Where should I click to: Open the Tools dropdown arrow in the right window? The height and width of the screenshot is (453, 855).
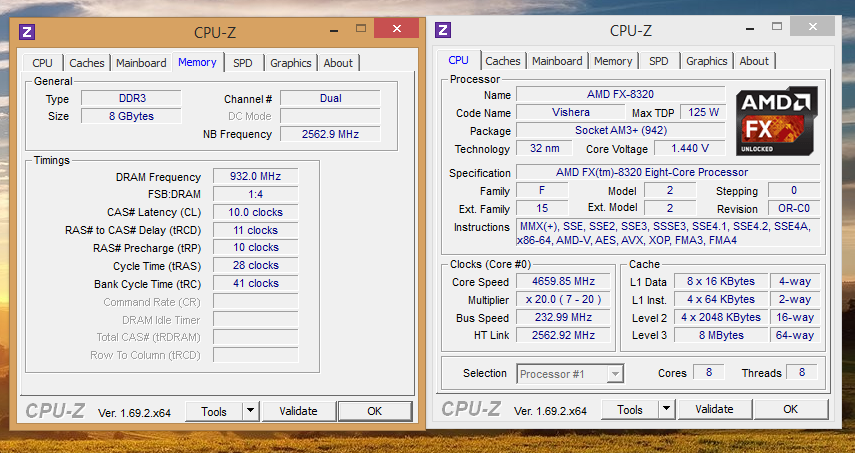point(666,409)
